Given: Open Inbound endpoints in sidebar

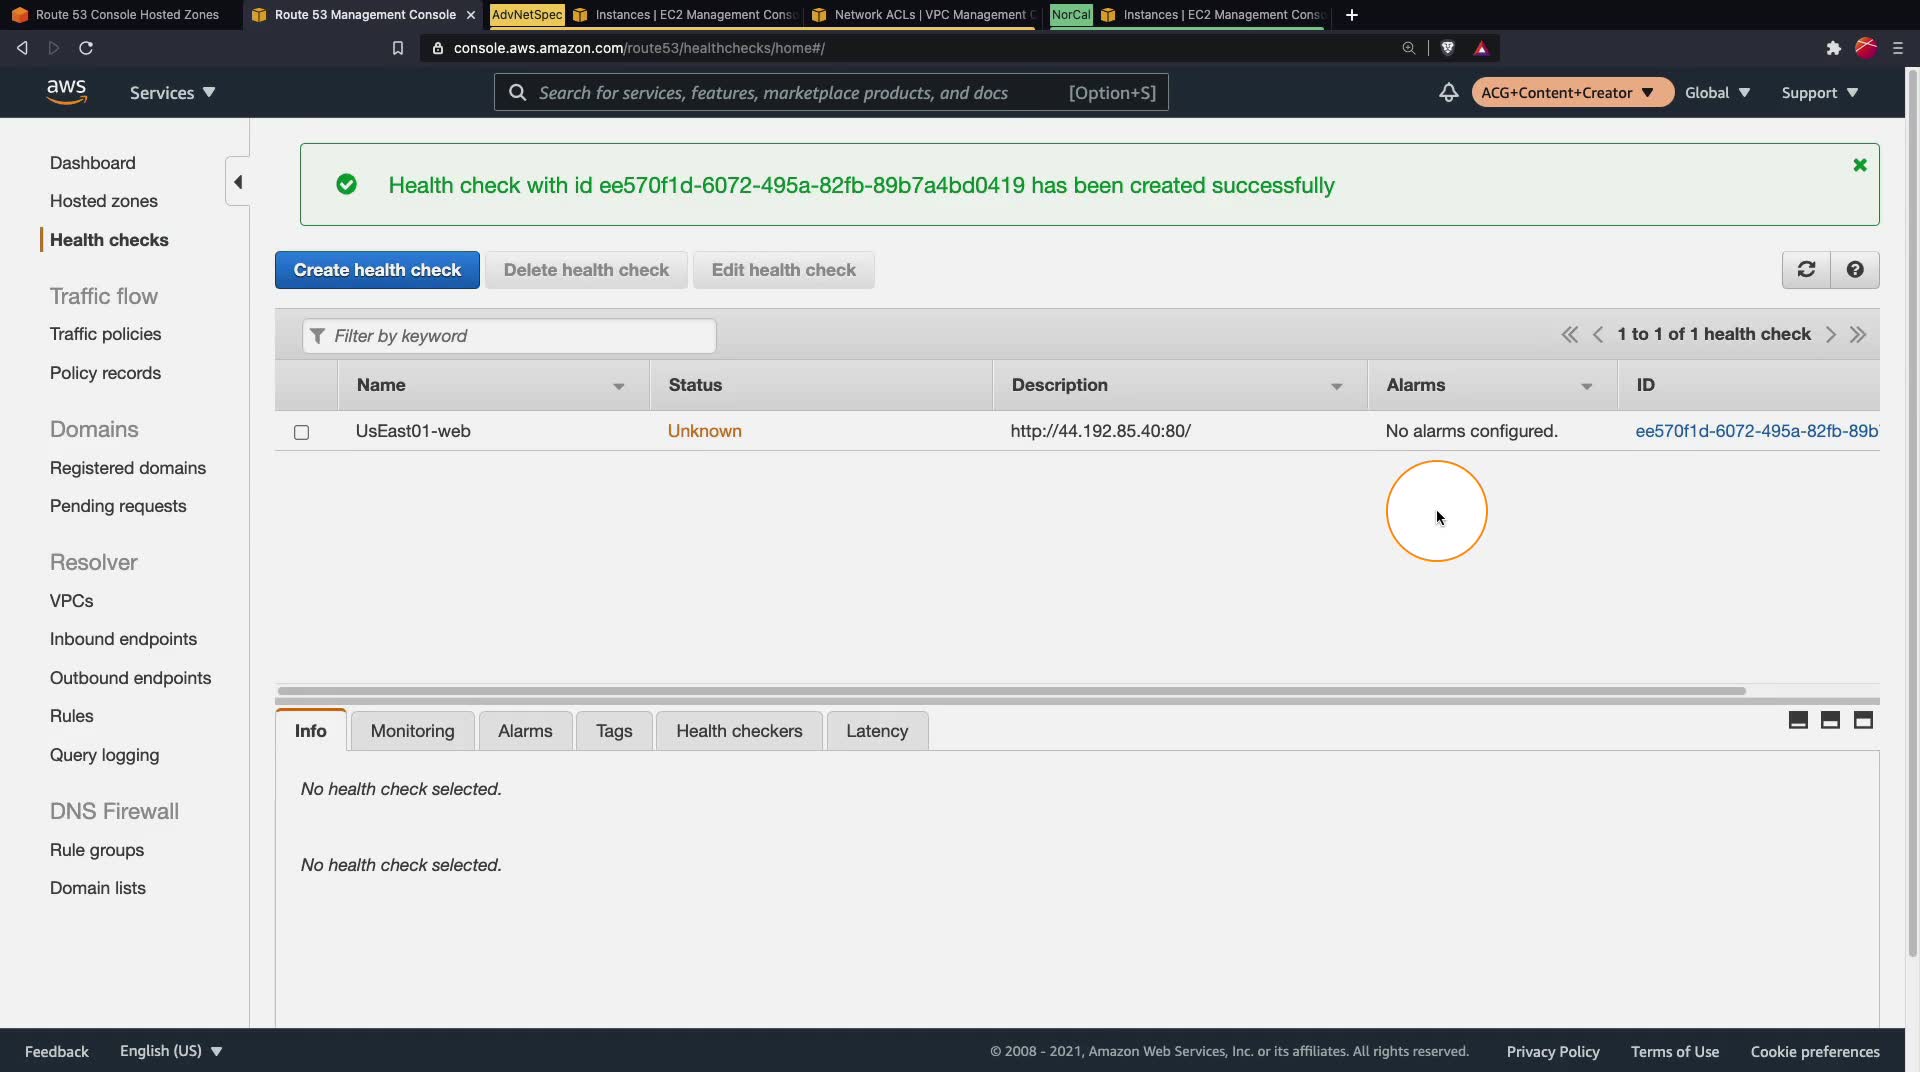Looking at the screenshot, I should coord(123,639).
